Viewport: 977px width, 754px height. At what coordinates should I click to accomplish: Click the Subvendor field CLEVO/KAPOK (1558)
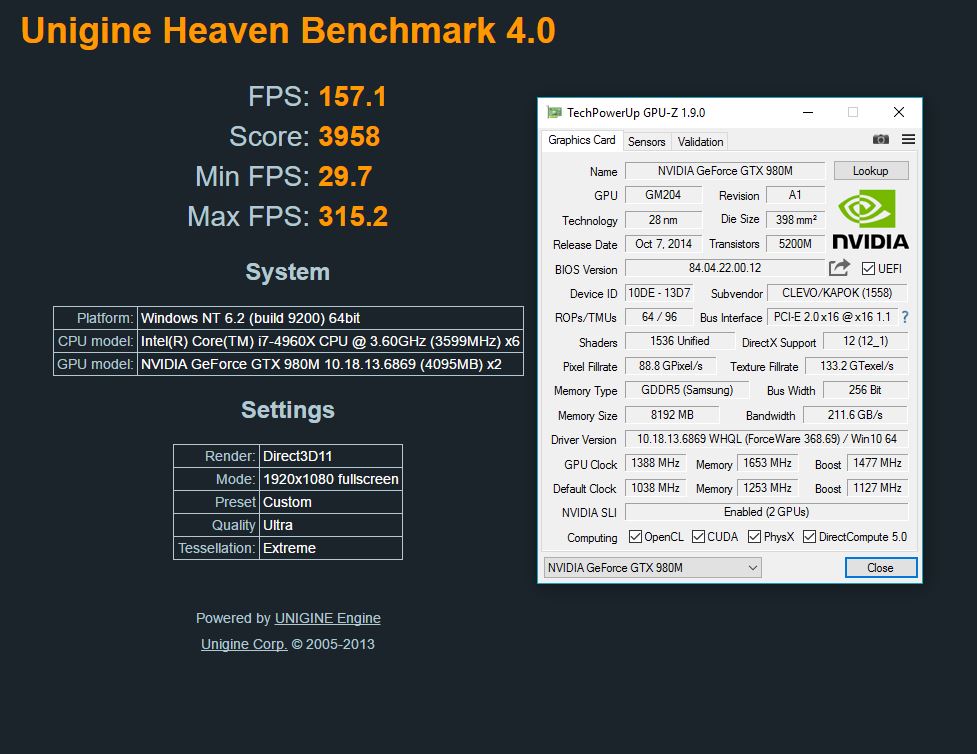click(837, 293)
